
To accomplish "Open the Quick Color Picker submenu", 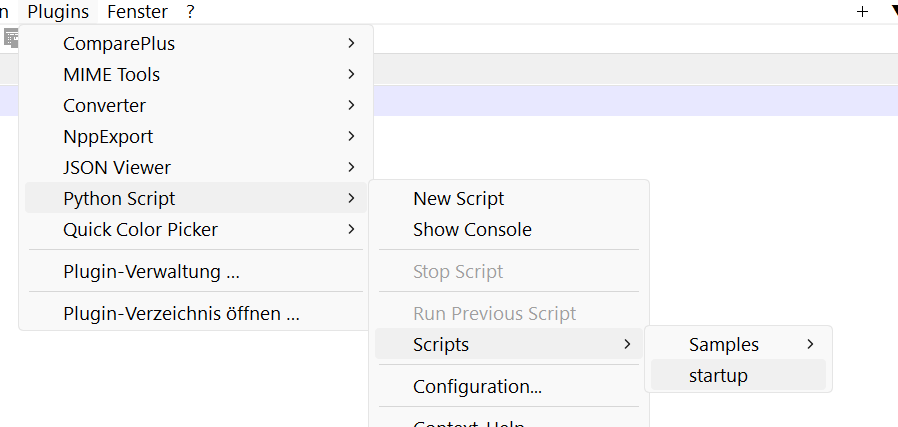I will [x=140, y=230].
